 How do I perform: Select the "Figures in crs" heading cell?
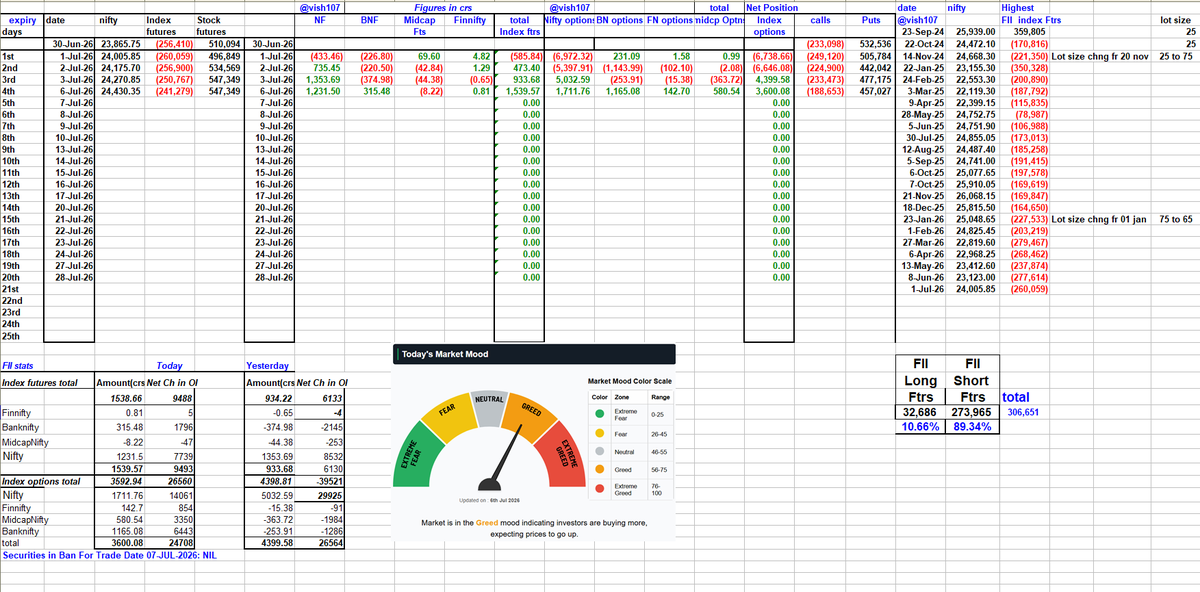[444, 8]
